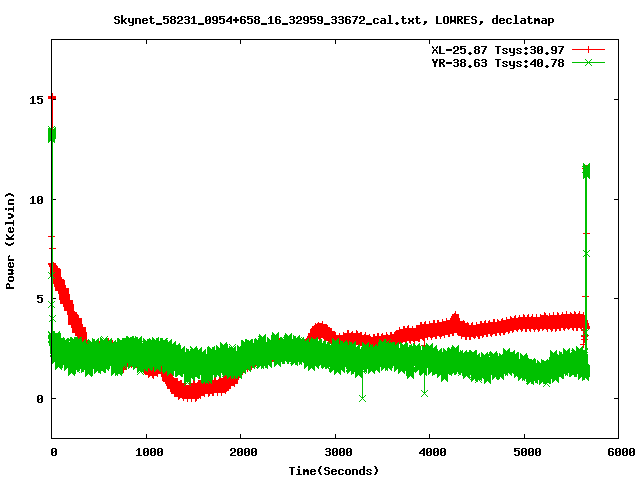Click the x-axis tick label 6000
The image size is (640, 480).
pos(621,452)
